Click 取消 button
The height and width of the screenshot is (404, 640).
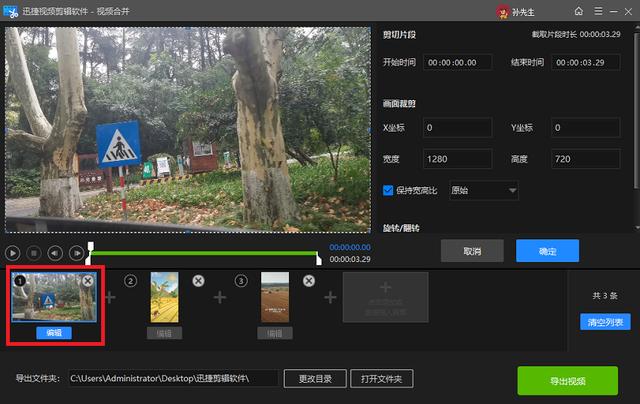472,251
